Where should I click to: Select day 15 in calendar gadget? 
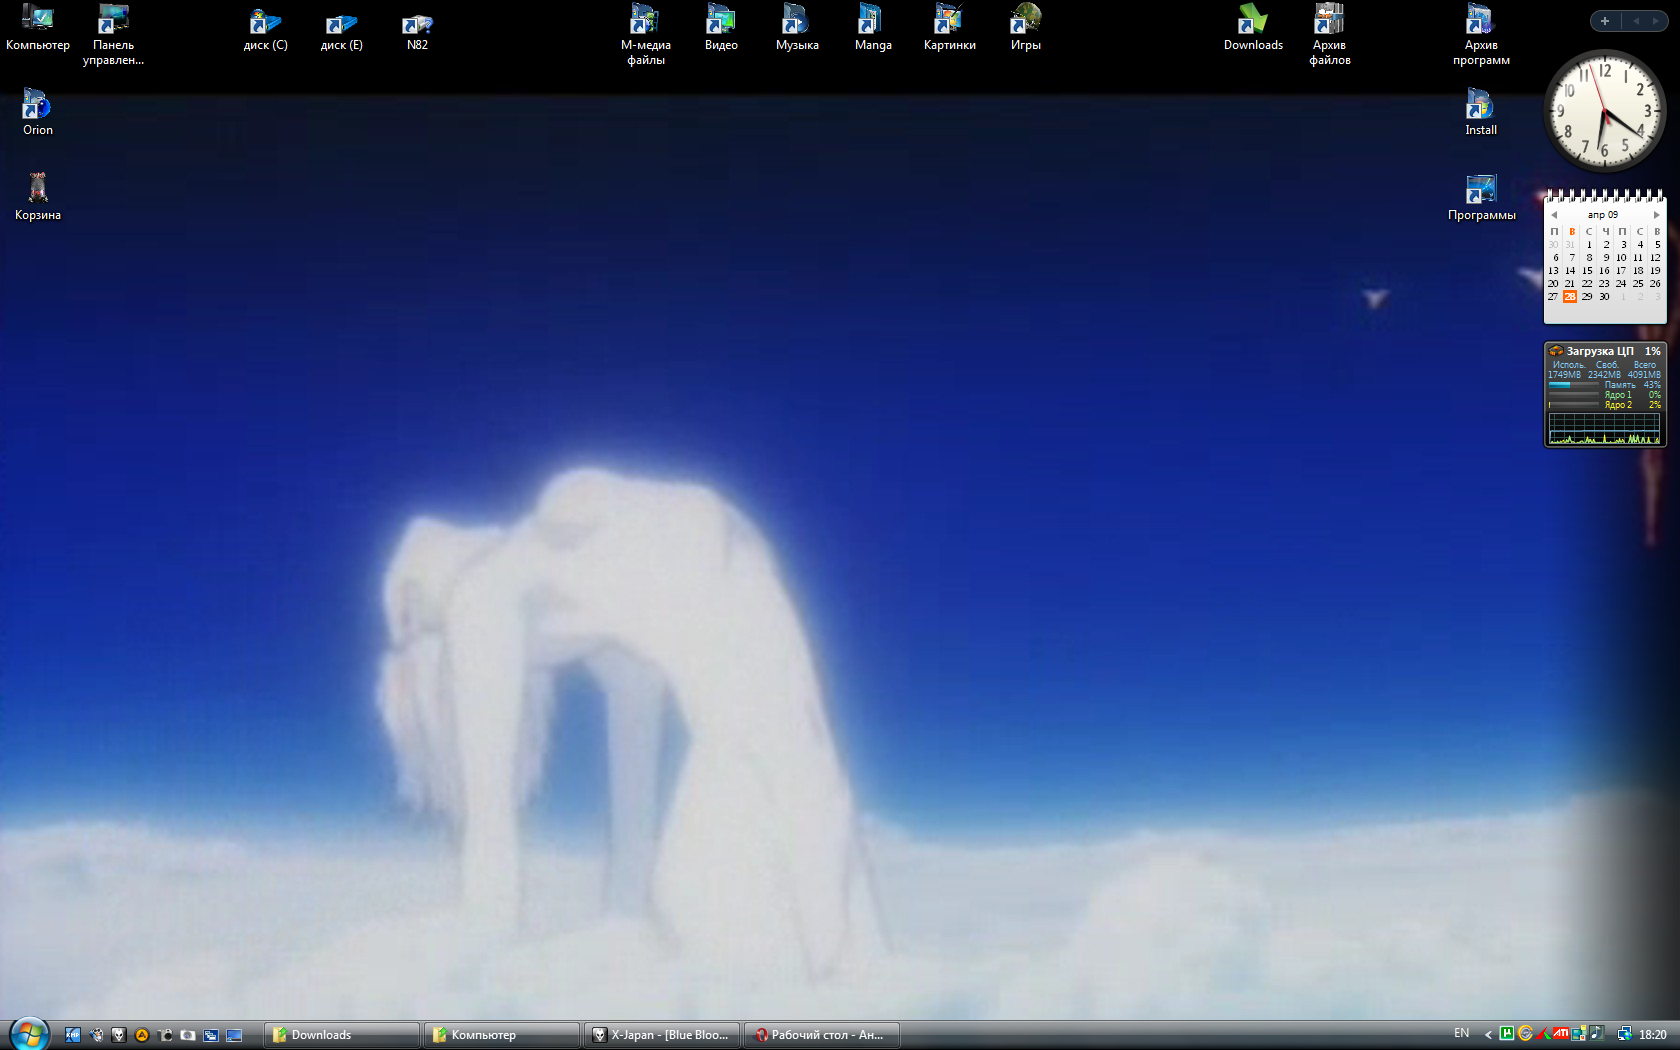pyautogui.click(x=1587, y=270)
